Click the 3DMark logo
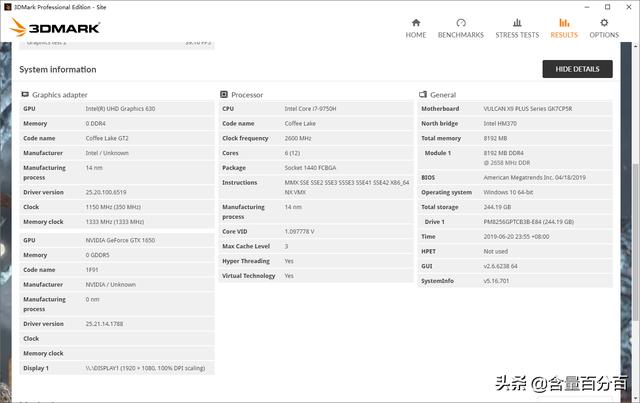640x403 pixels. click(55, 27)
